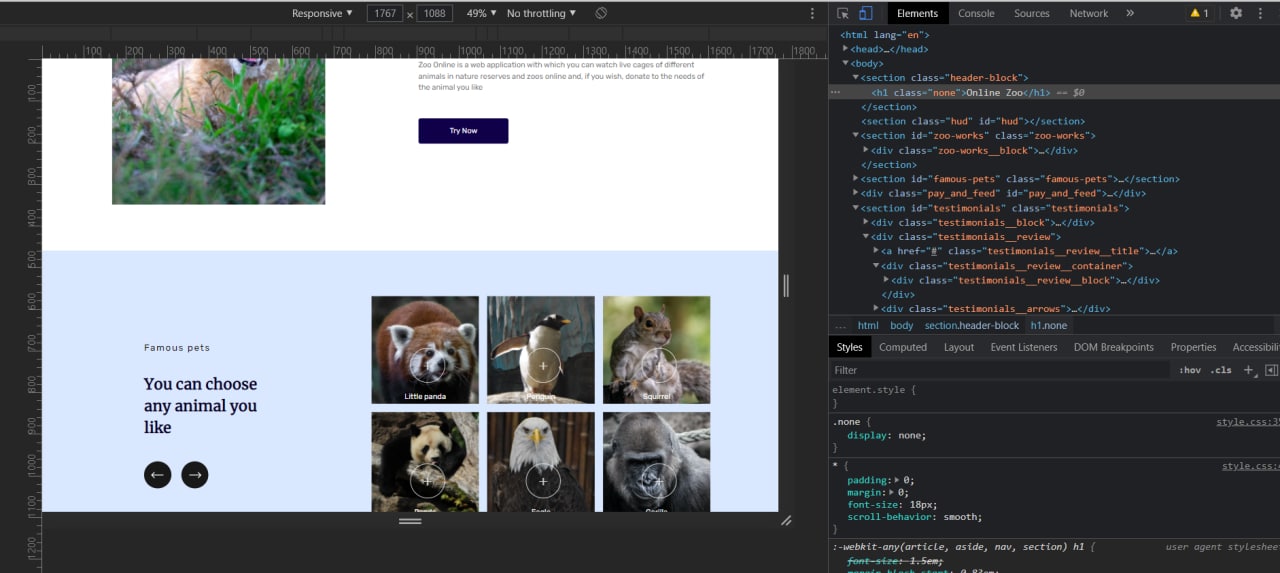
Task: Open the warnings counter badge
Action: [1199, 13]
